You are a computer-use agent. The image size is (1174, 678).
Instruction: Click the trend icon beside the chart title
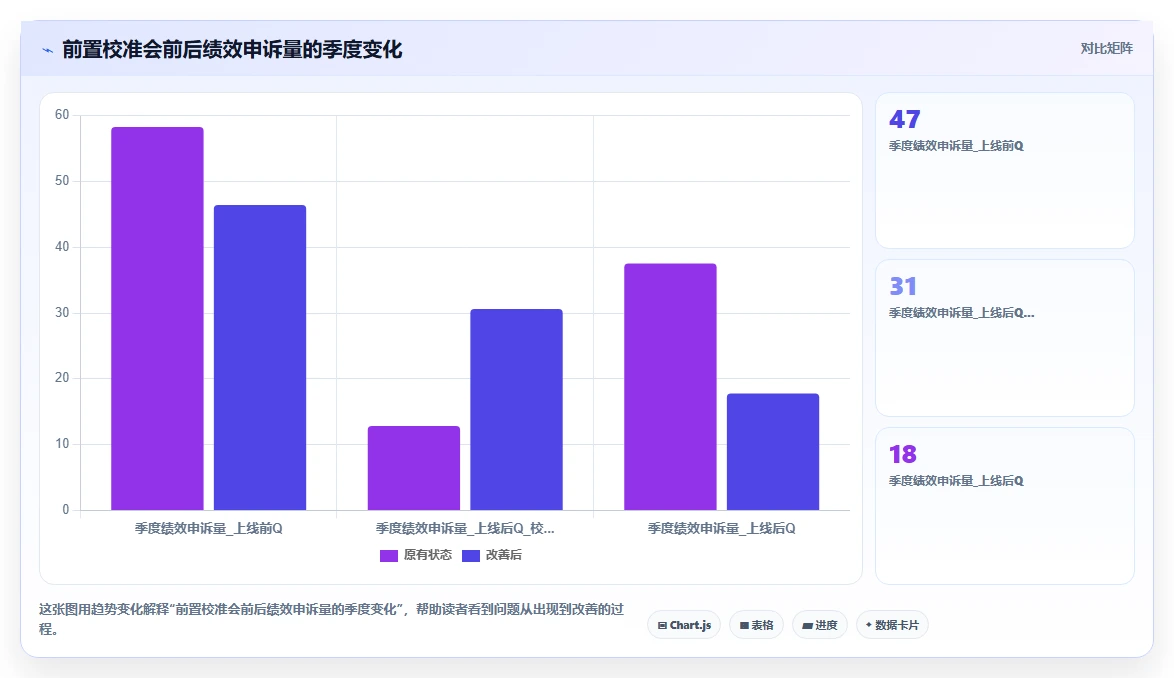coord(47,50)
